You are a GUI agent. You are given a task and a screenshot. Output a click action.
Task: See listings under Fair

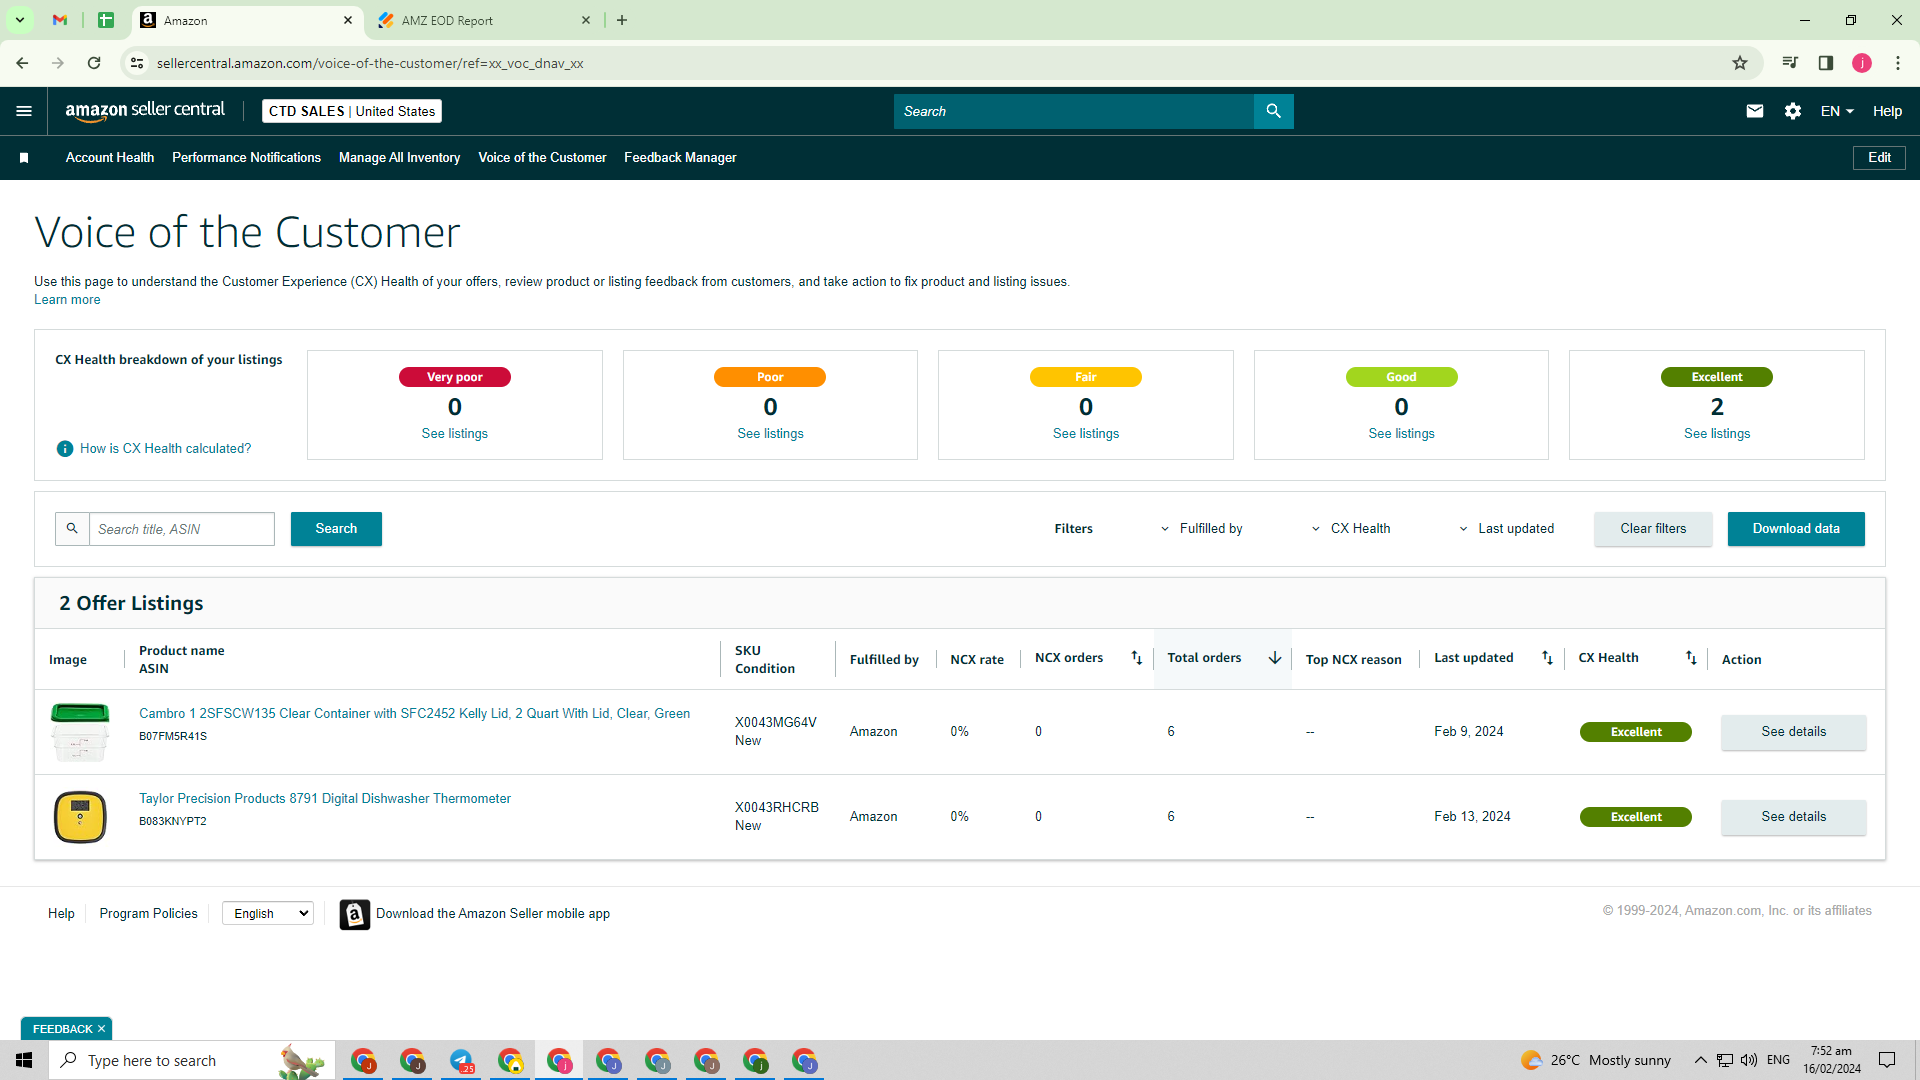[x=1085, y=434]
